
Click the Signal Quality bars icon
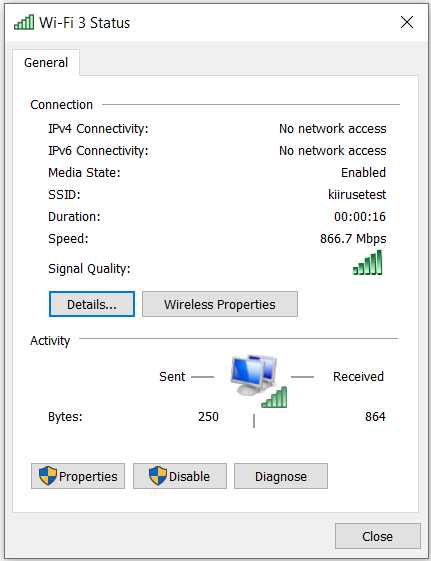click(x=367, y=262)
